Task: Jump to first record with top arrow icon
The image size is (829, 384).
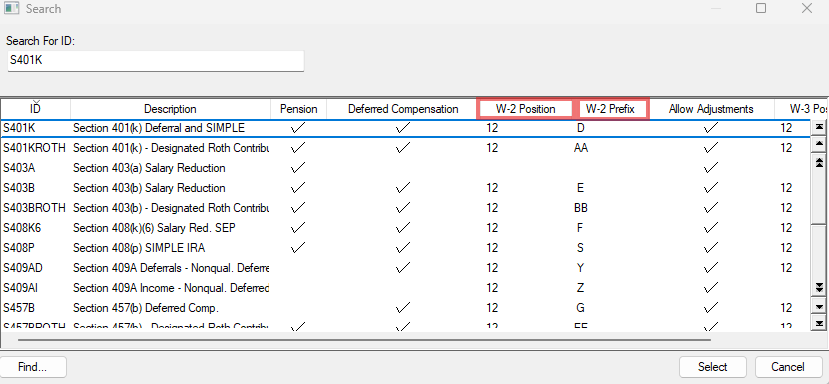Action: coord(819,127)
